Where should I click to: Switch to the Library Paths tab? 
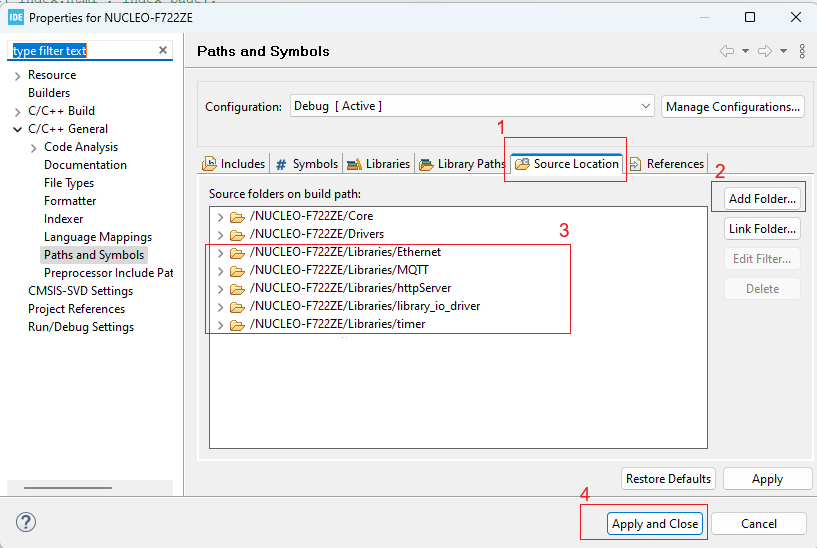463,164
